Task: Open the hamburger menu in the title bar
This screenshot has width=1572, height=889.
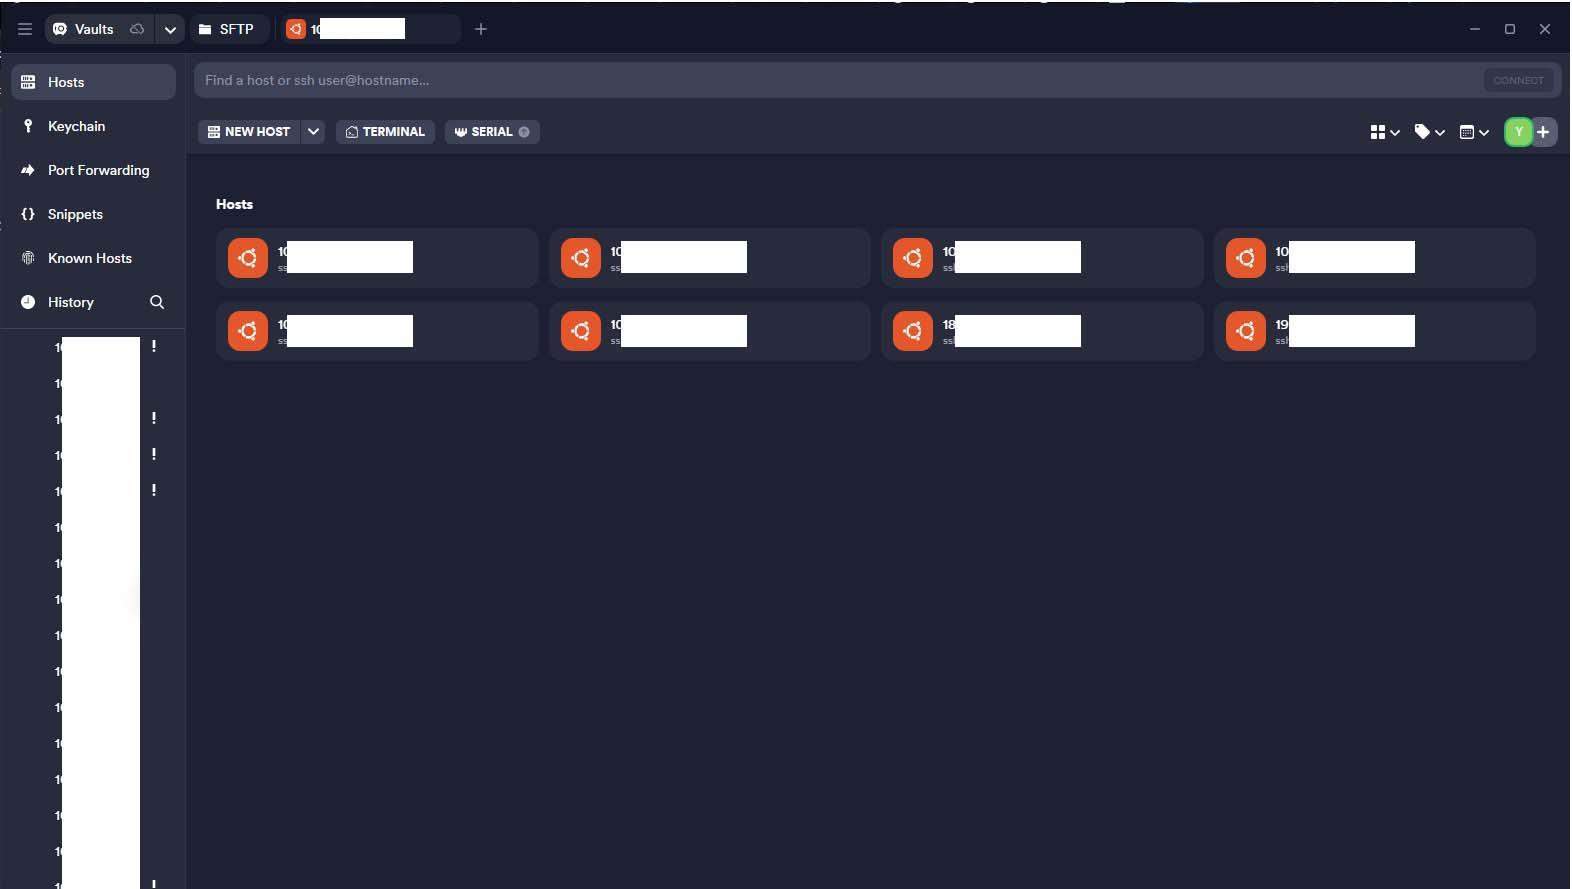Action: tap(25, 29)
